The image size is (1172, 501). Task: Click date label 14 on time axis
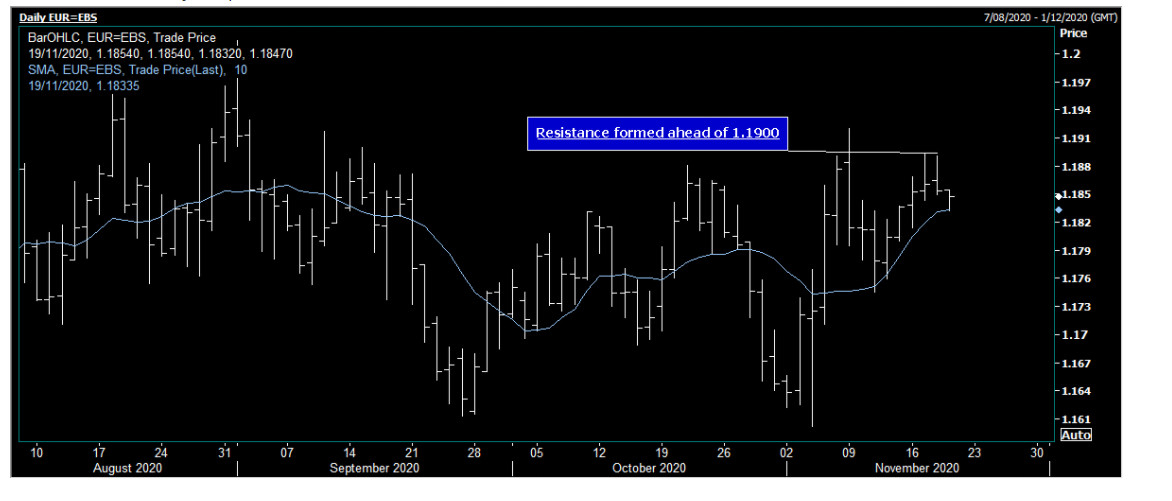(x=350, y=452)
